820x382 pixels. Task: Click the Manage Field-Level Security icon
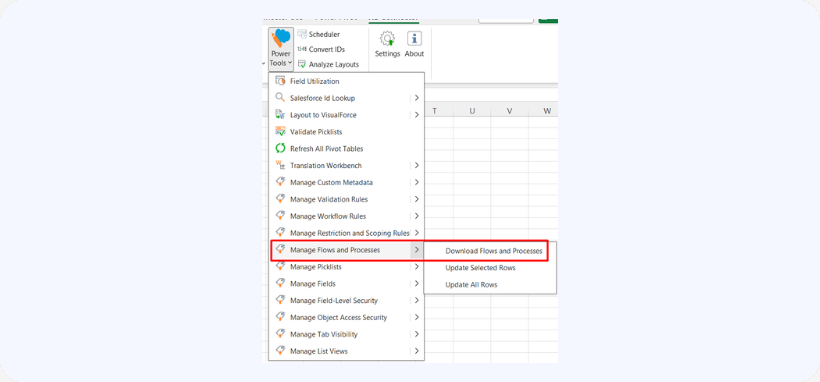[280, 300]
